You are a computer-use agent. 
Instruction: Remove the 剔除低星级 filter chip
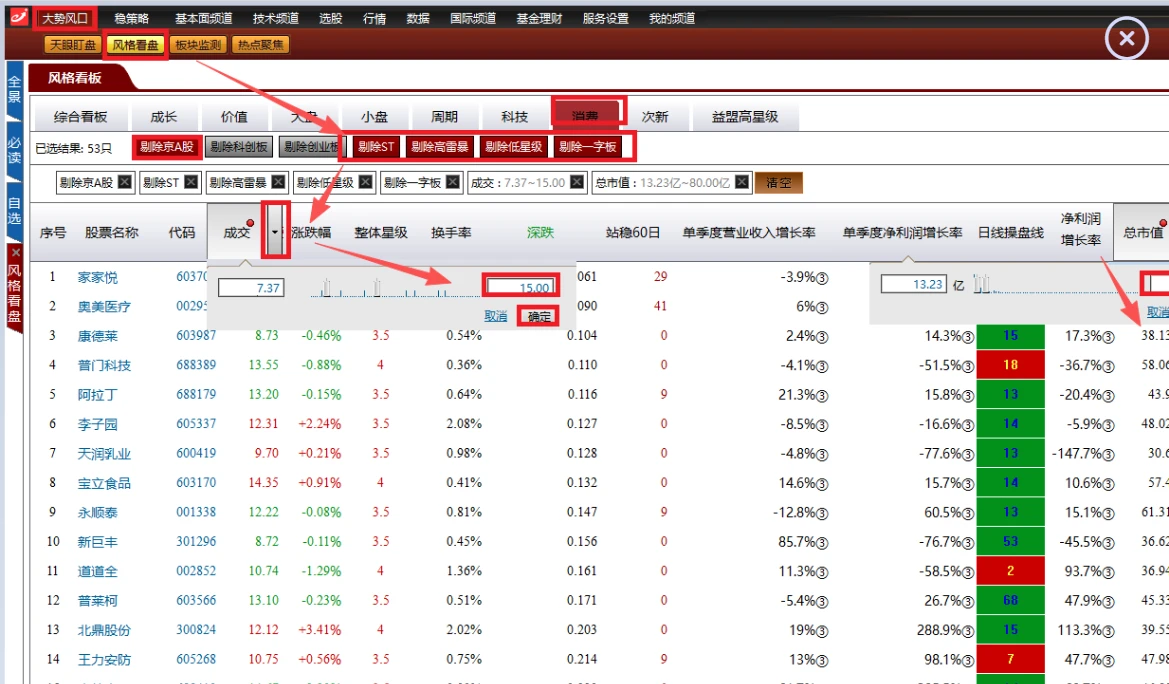pos(365,182)
